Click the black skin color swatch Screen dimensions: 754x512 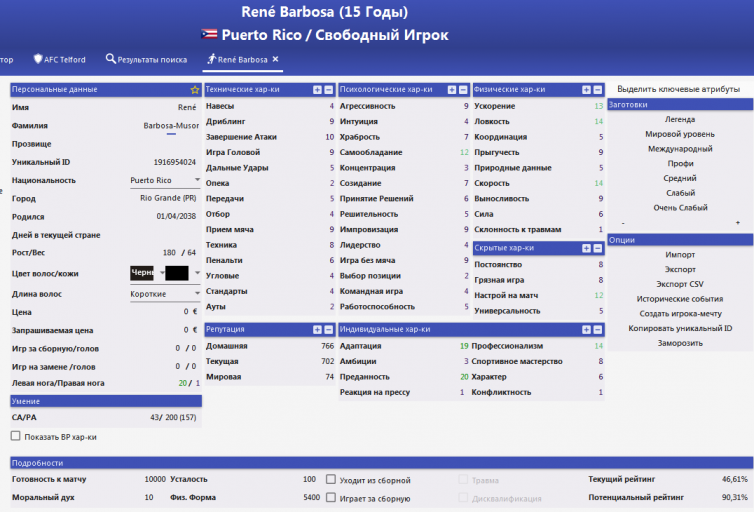pyautogui.click(x=176, y=273)
